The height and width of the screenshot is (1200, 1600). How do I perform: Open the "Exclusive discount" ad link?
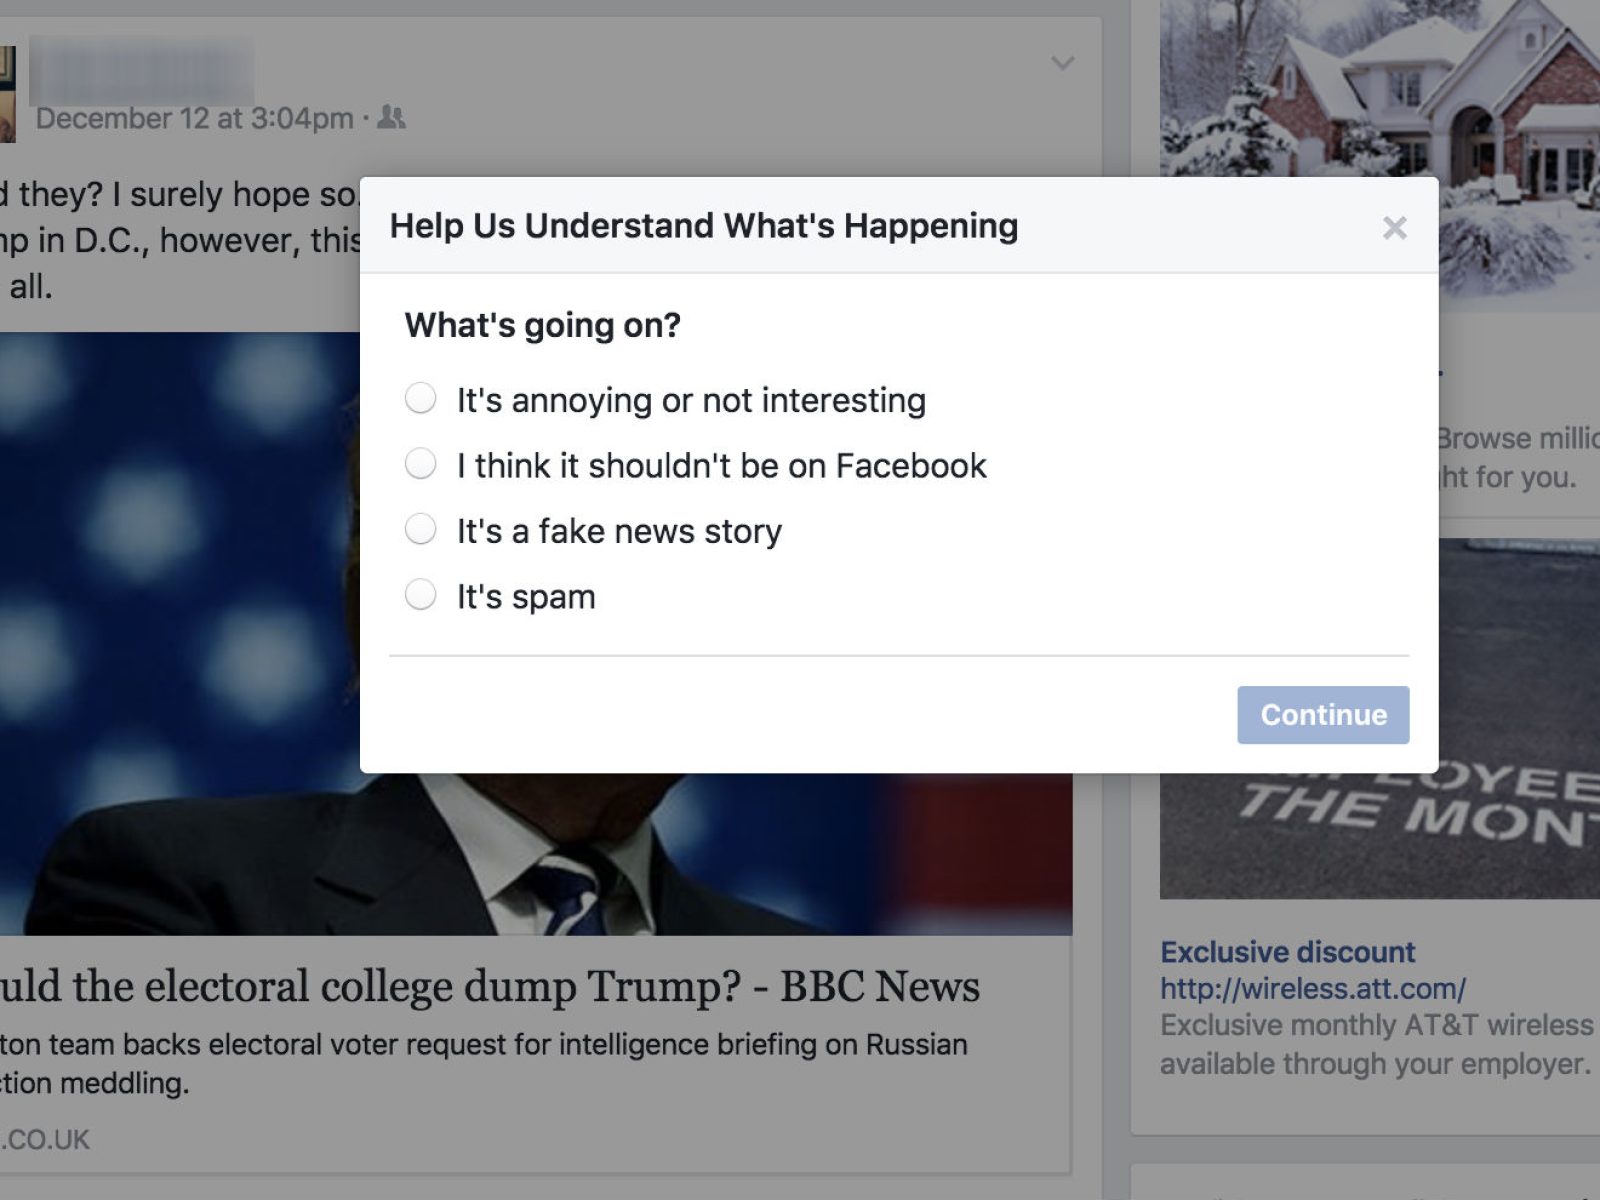coord(1287,952)
